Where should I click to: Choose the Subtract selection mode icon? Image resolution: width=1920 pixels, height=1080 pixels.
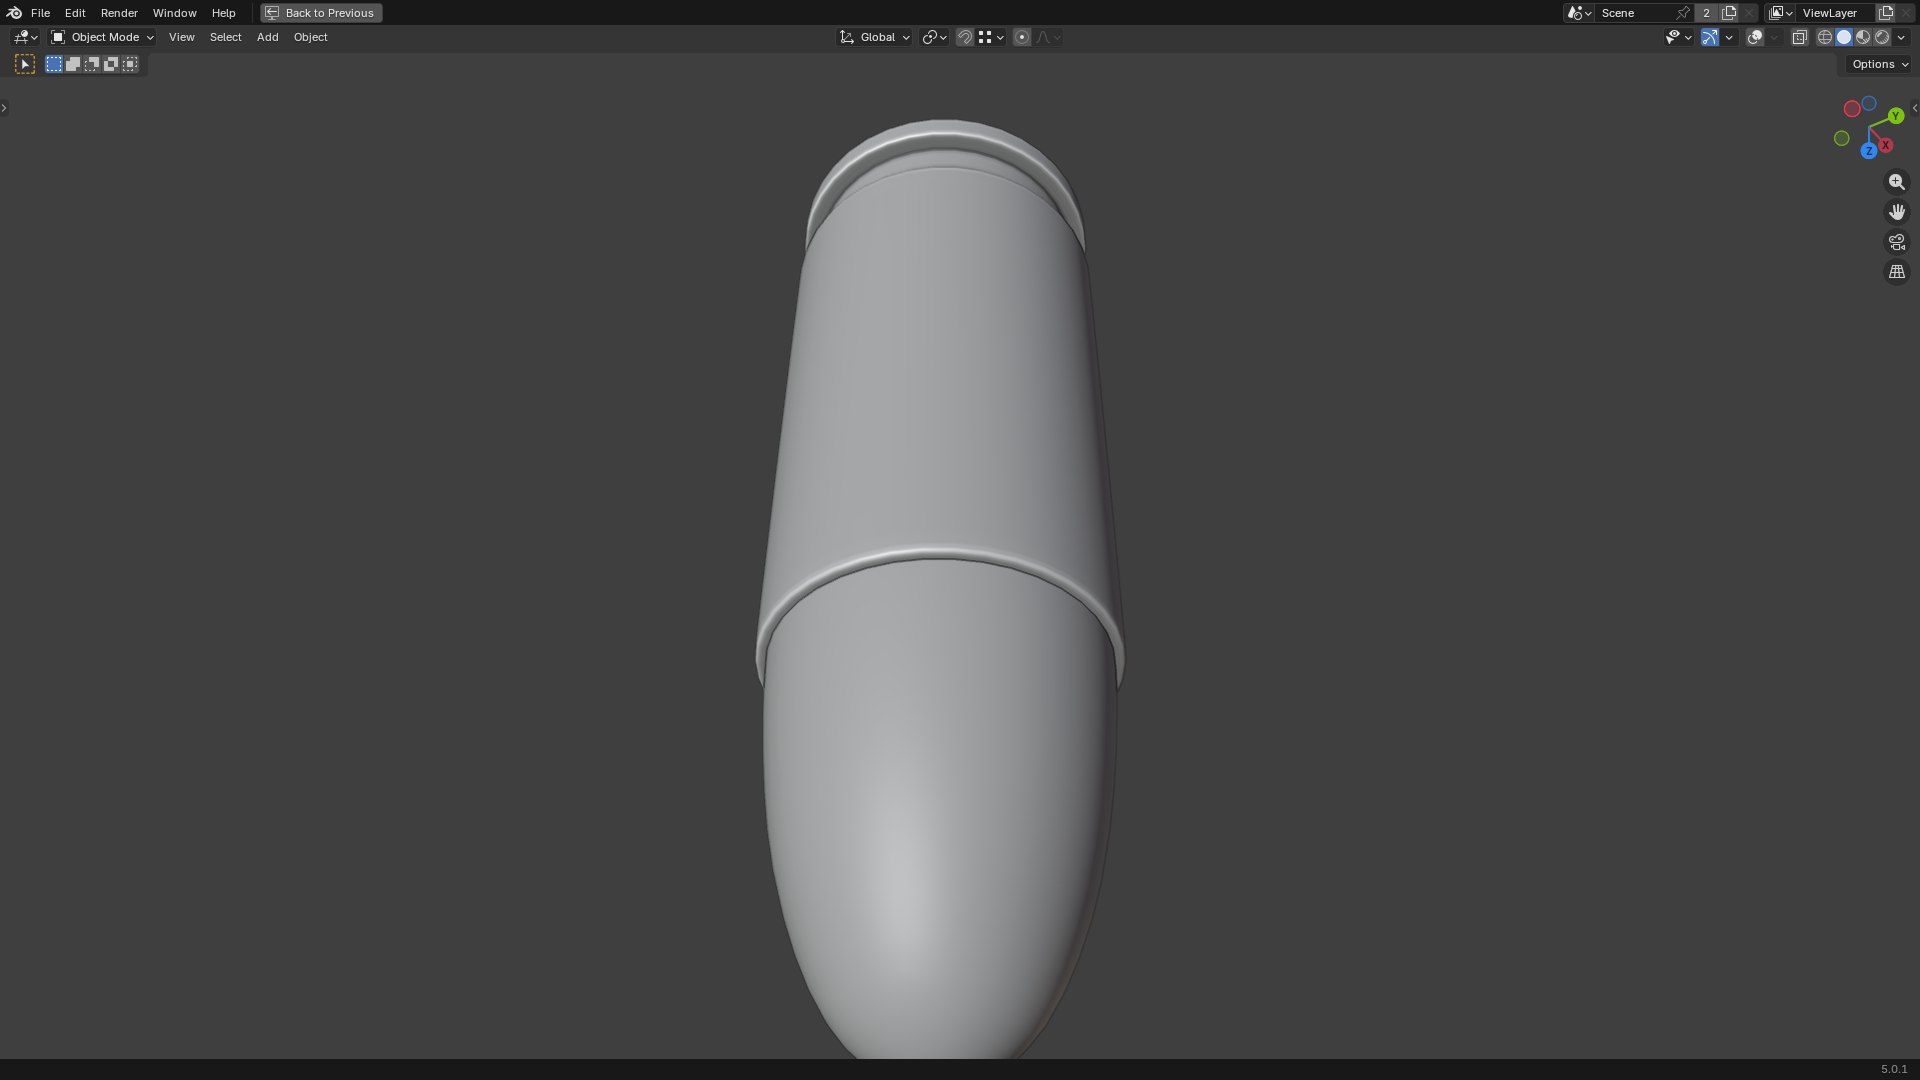pyautogui.click(x=92, y=64)
